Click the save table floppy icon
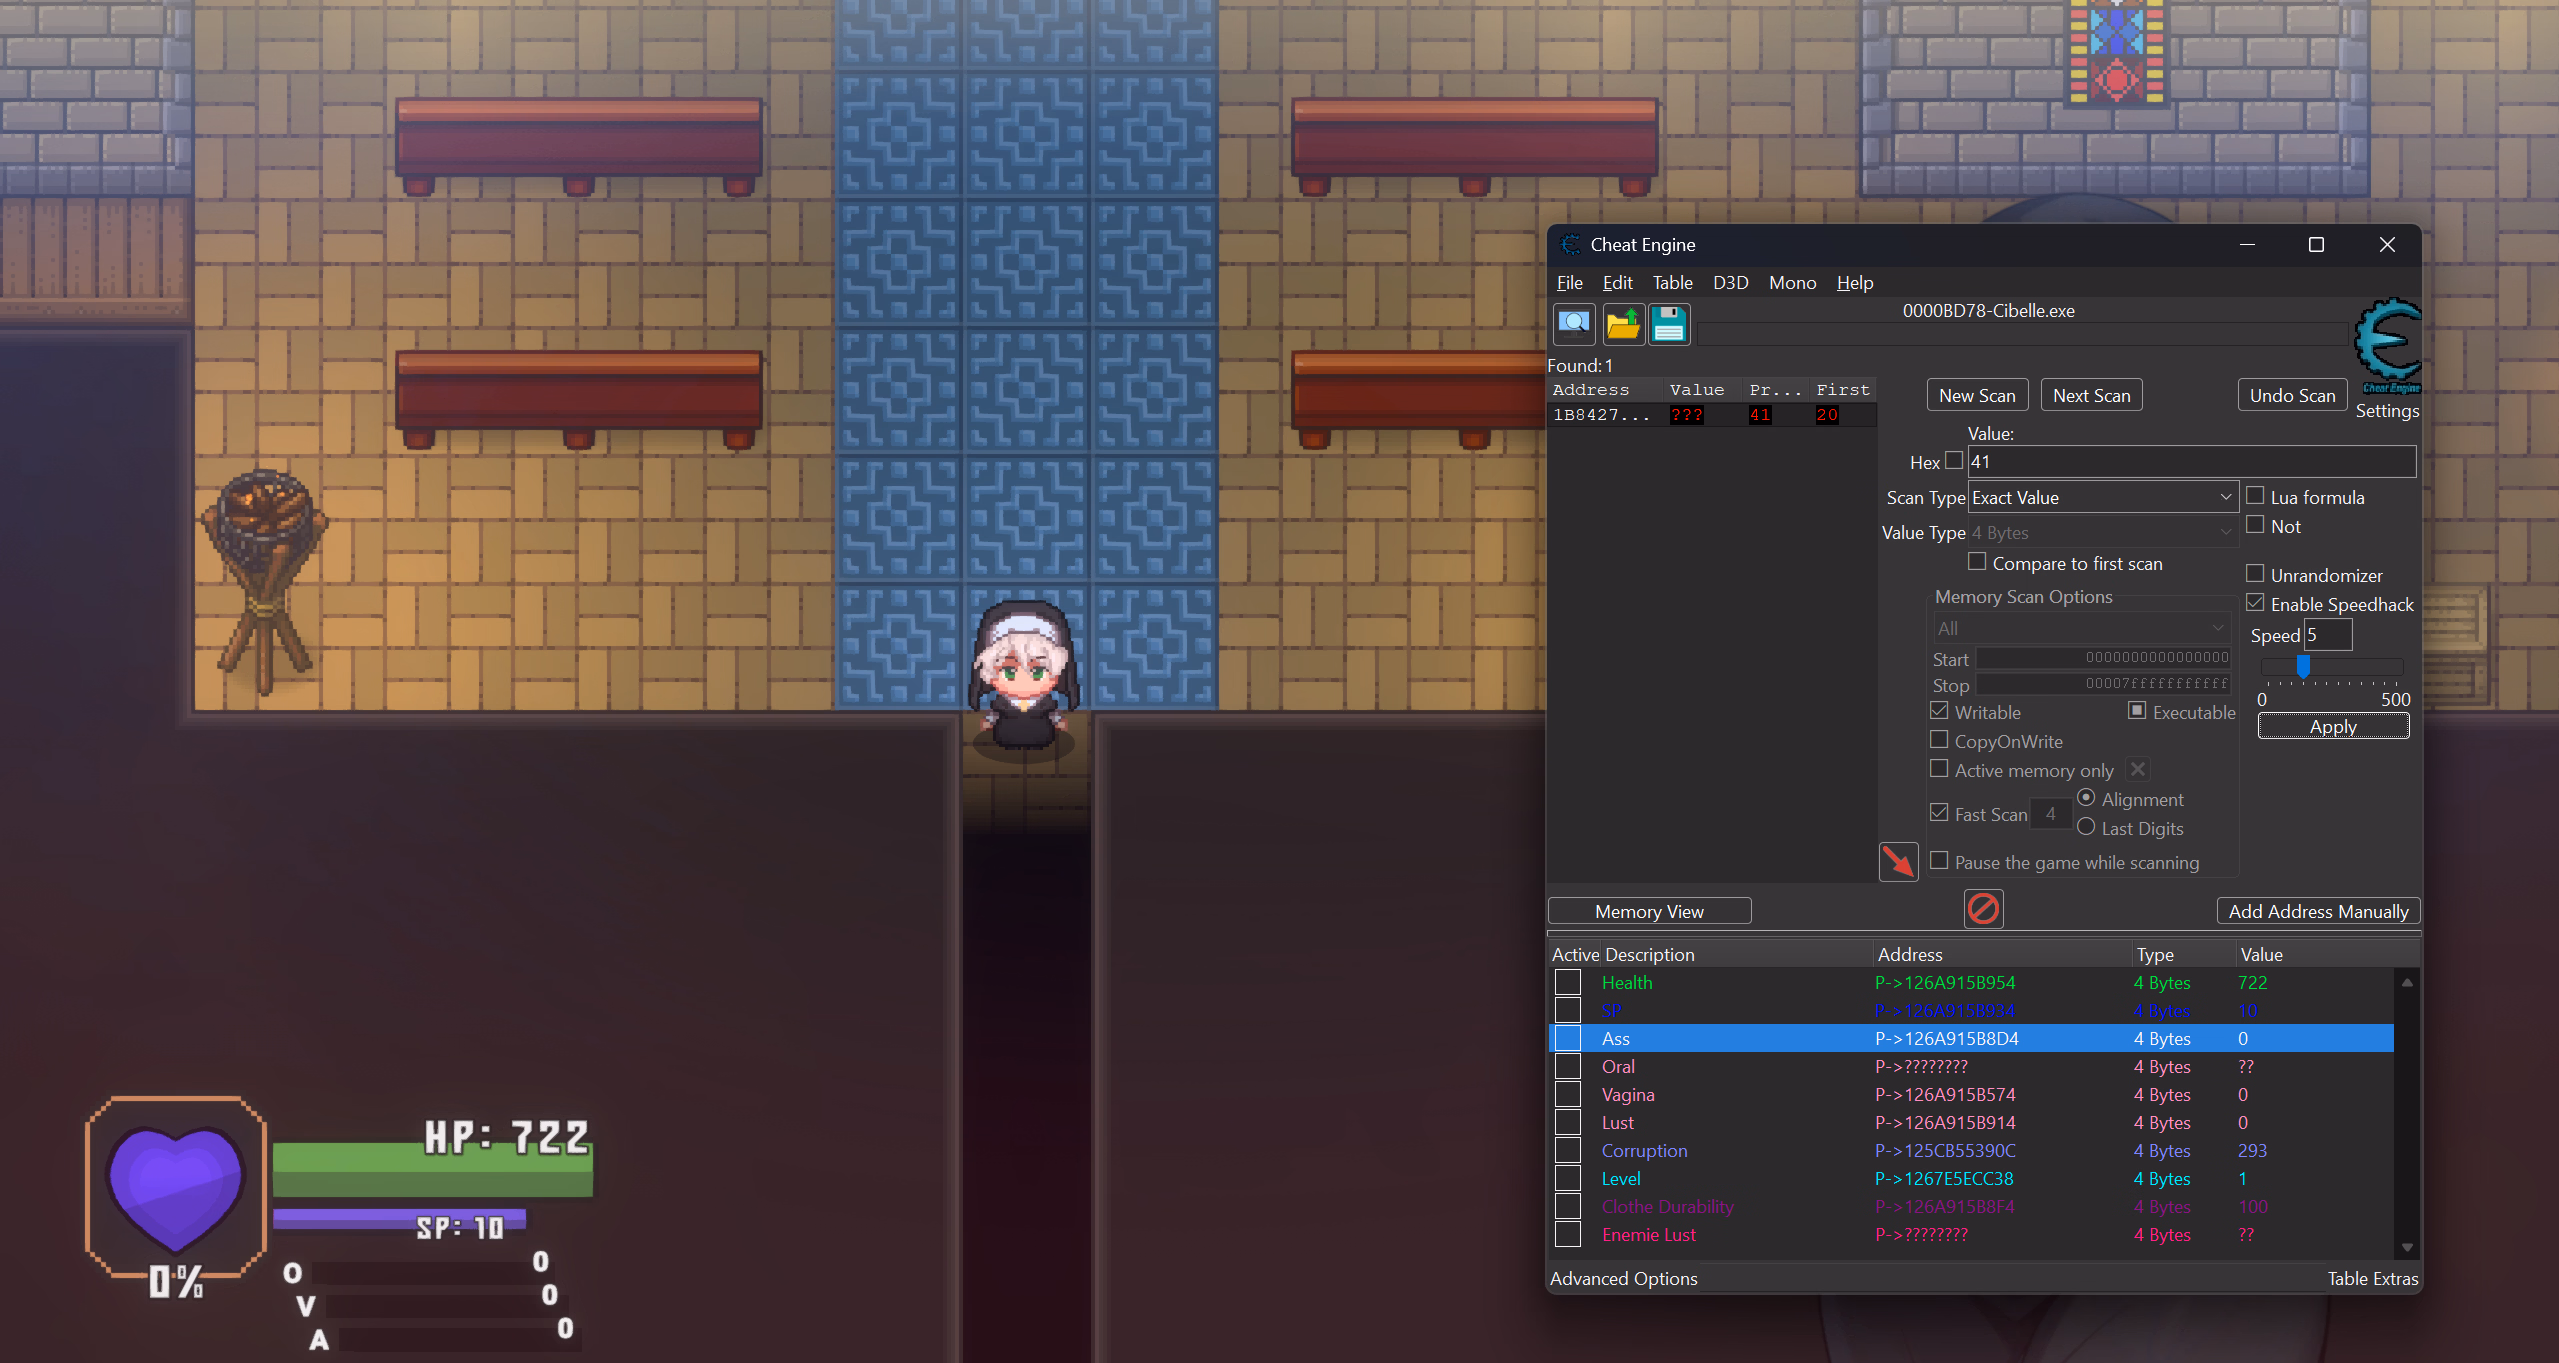 point(1668,324)
